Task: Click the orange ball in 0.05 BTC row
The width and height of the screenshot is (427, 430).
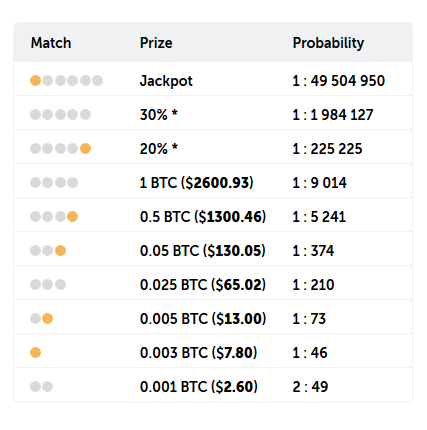Action: pos(60,251)
